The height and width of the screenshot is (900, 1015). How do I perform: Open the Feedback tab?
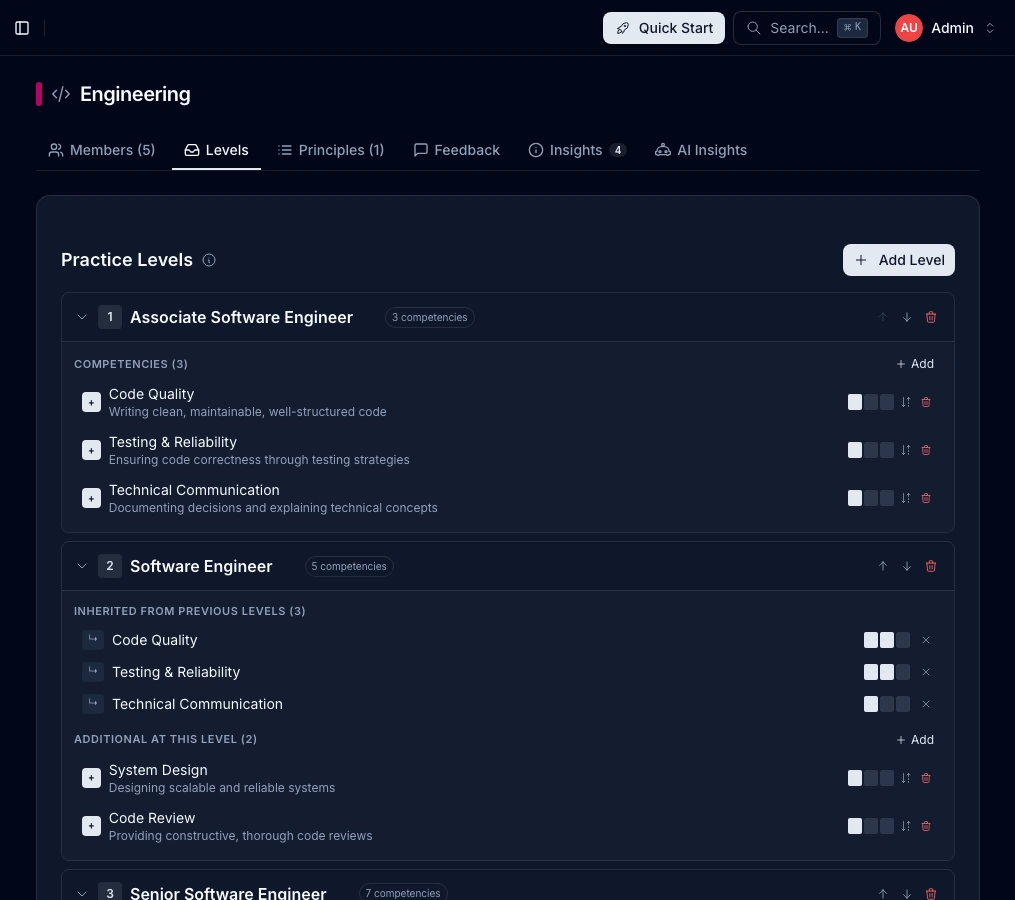[x=456, y=150]
